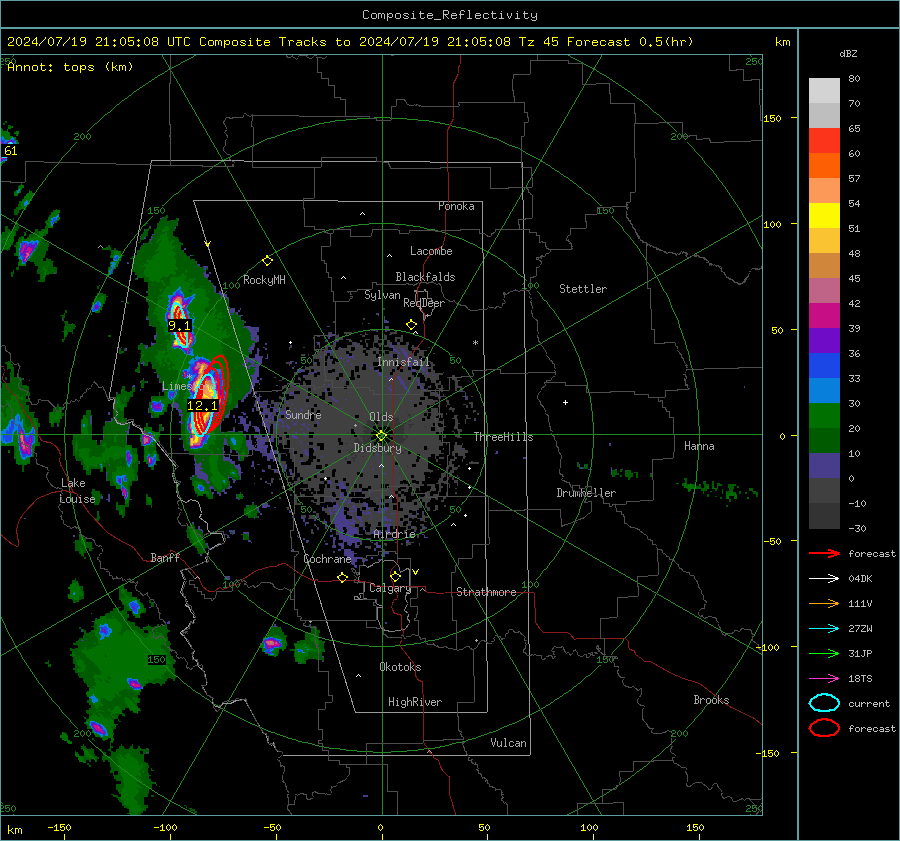Click the yellow diamond marker above RedDeer label

click(411, 325)
